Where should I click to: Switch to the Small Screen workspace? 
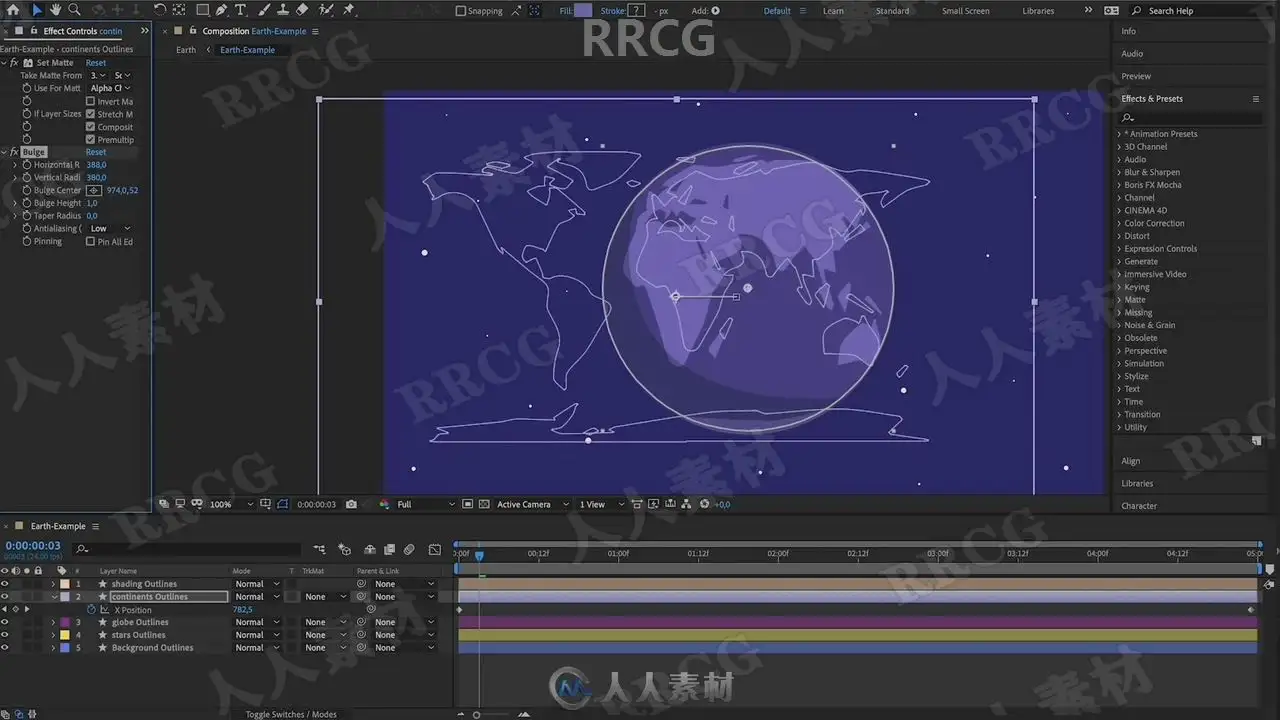coord(965,11)
